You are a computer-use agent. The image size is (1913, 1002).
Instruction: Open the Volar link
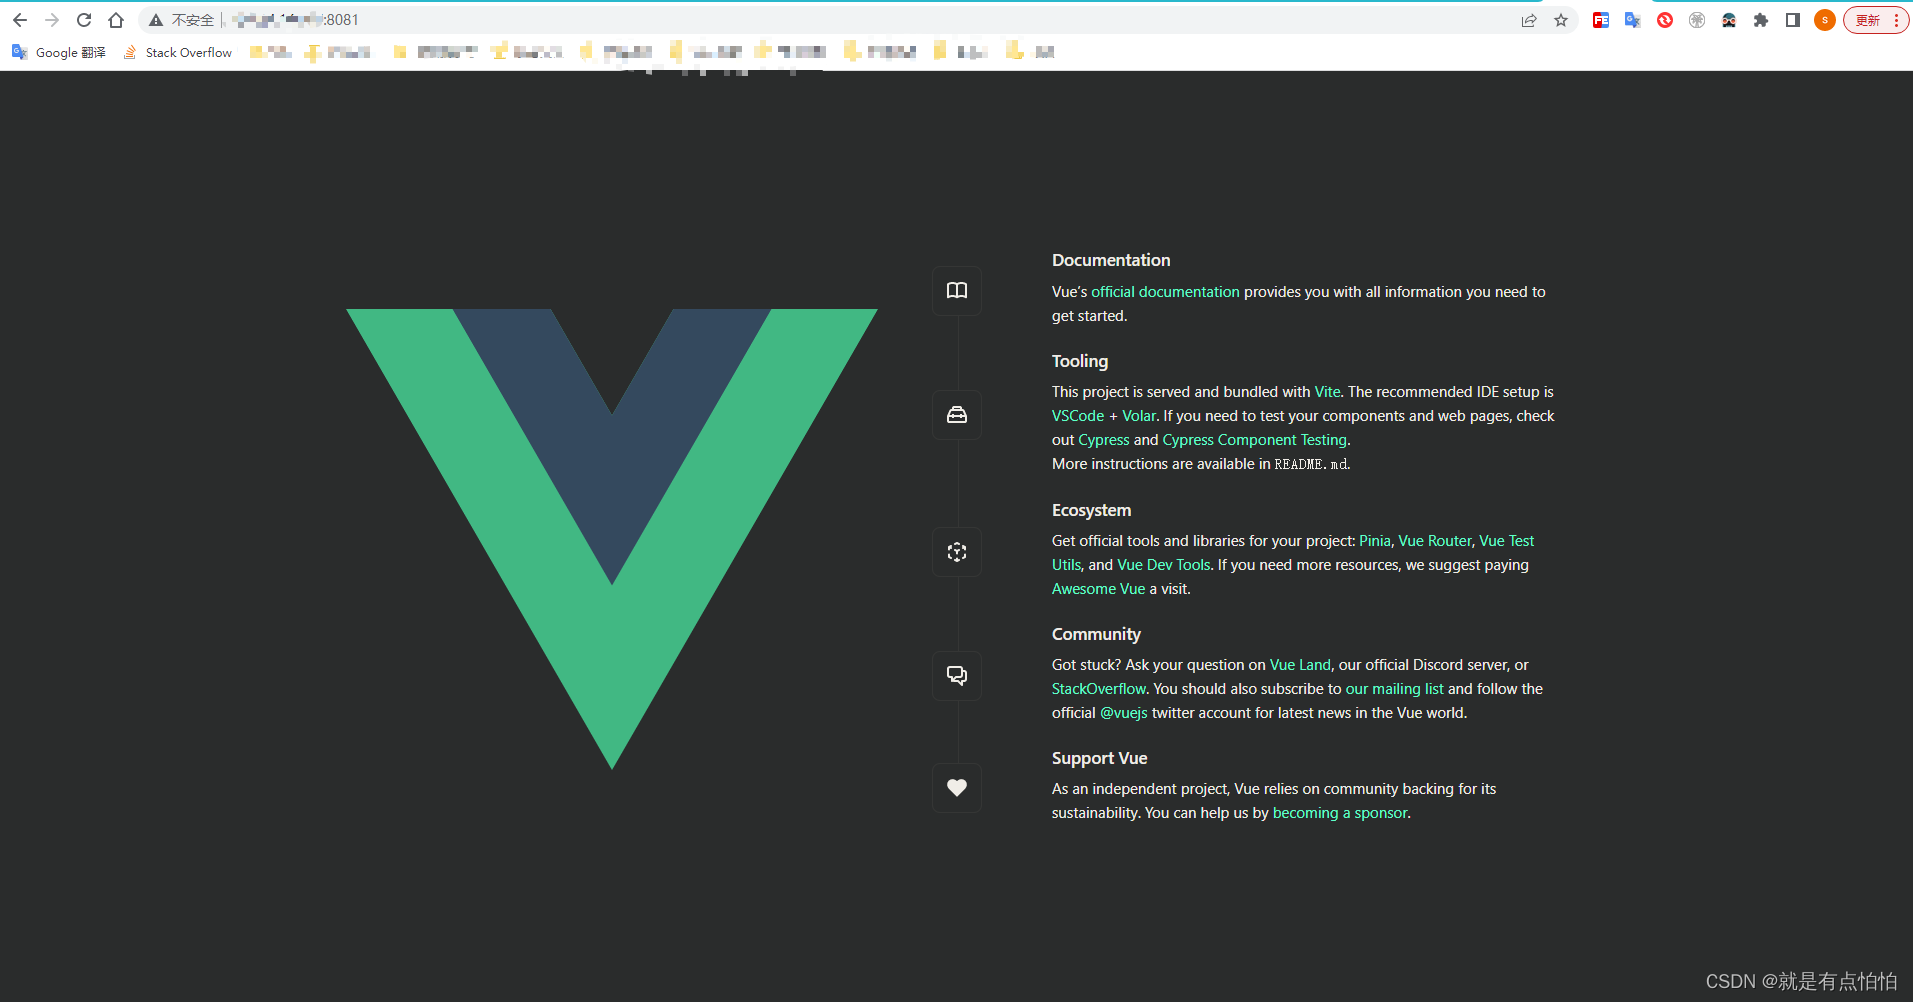point(1139,416)
